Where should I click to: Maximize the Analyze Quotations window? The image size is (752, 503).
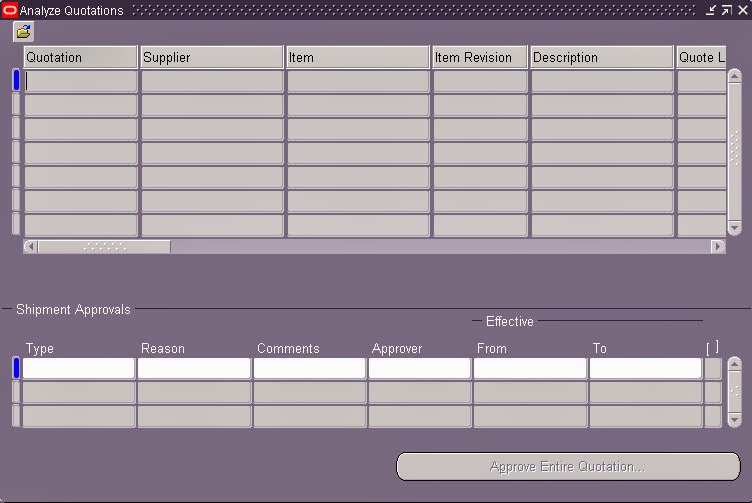click(727, 10)
